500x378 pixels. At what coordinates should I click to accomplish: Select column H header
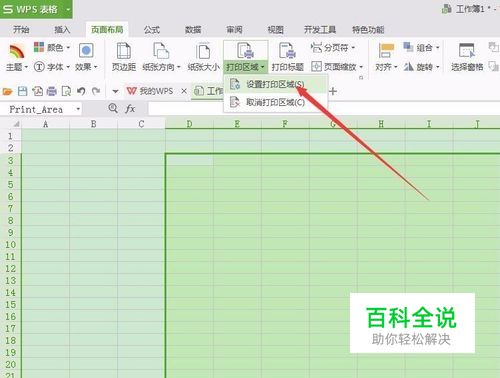[x=381, y=124]
